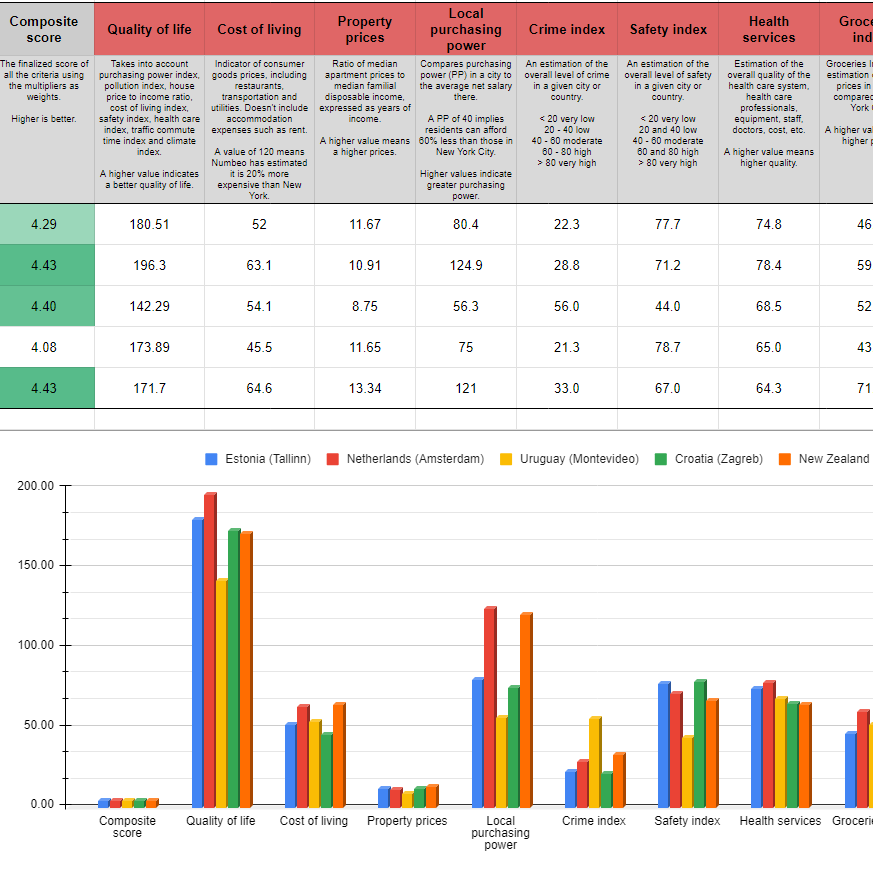The width and height of the screenshot is (873, 873).
Task: Select the cell with composite score 4.29
Action: (44, 225)
